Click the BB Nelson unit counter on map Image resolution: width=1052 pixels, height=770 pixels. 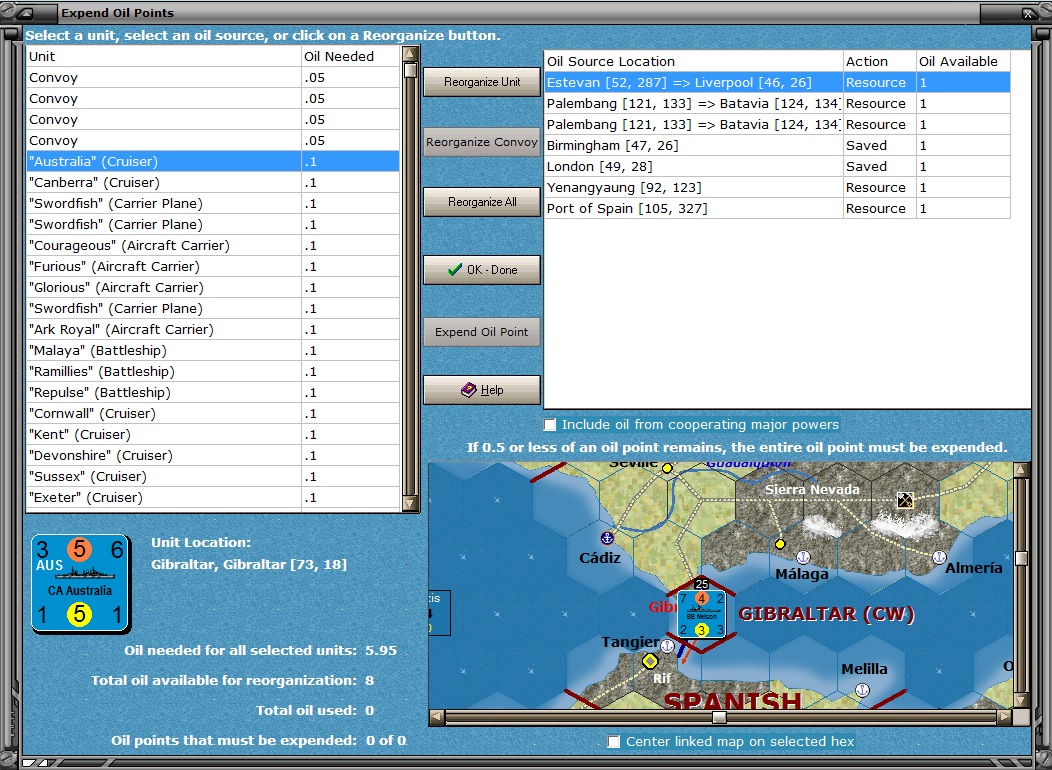point(700,614)
